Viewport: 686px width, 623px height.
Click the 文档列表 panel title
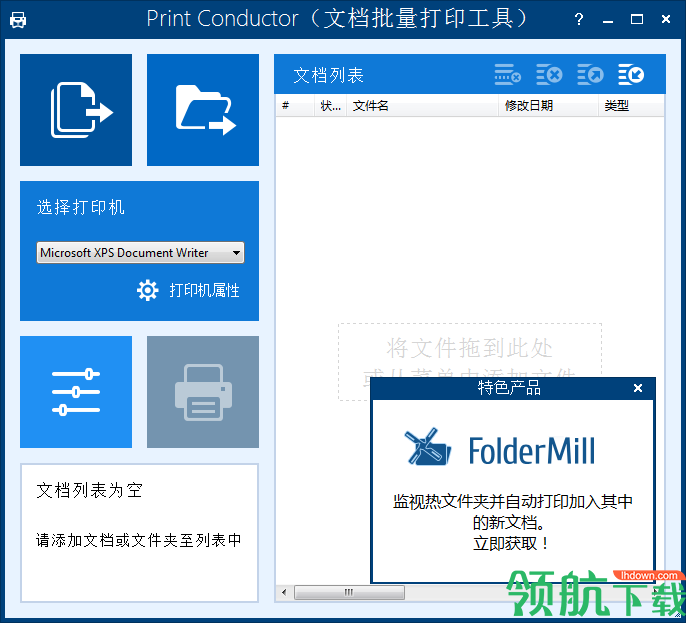click(329, 75)
